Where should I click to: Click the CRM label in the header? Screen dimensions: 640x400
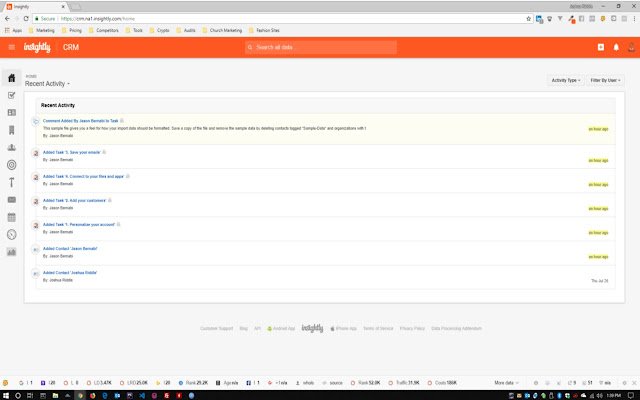(x=71, y=47)
